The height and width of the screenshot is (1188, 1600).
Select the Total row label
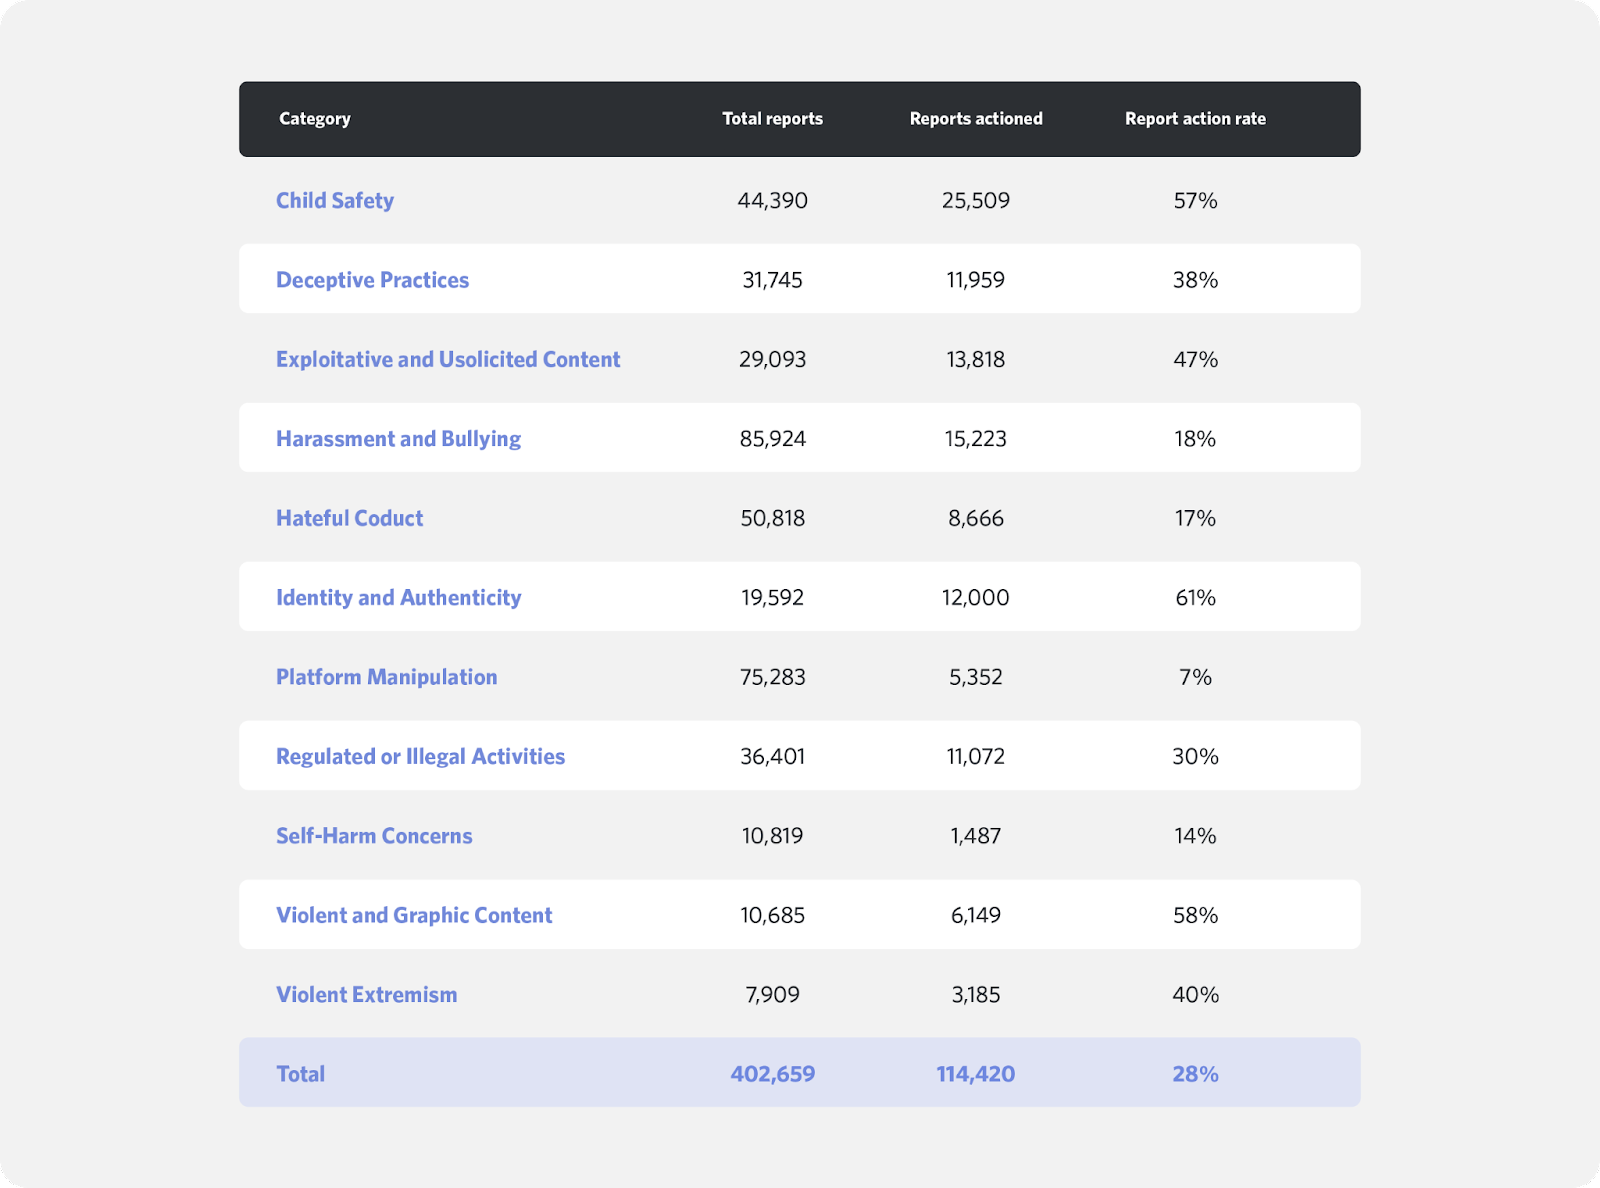click(x=300, y=1074)
